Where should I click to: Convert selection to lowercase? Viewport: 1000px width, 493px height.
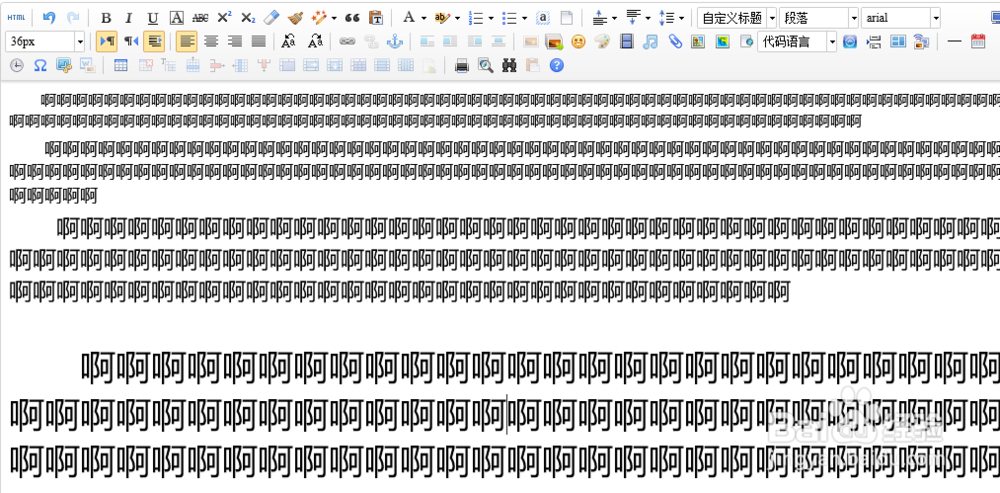[x=316, y=41]
